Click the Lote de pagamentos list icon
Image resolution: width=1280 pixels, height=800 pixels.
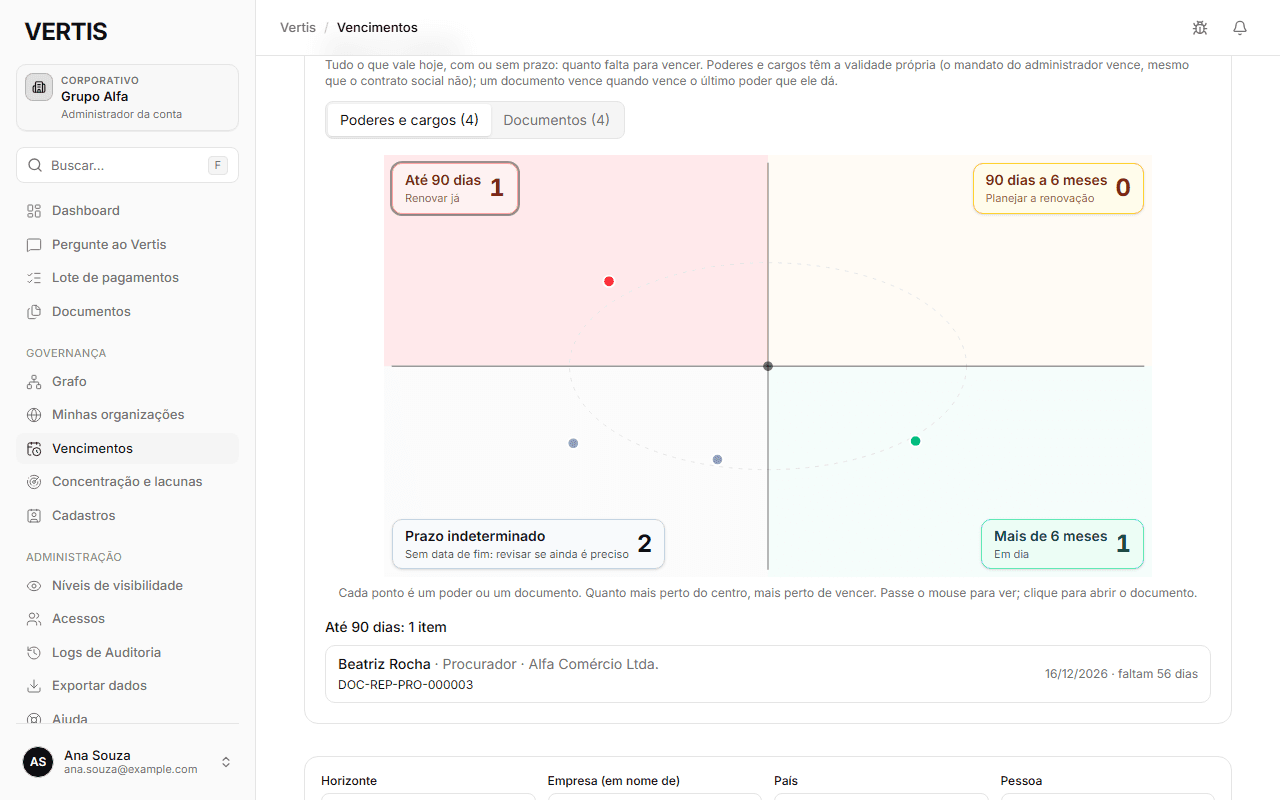click(x=34, y=278)
